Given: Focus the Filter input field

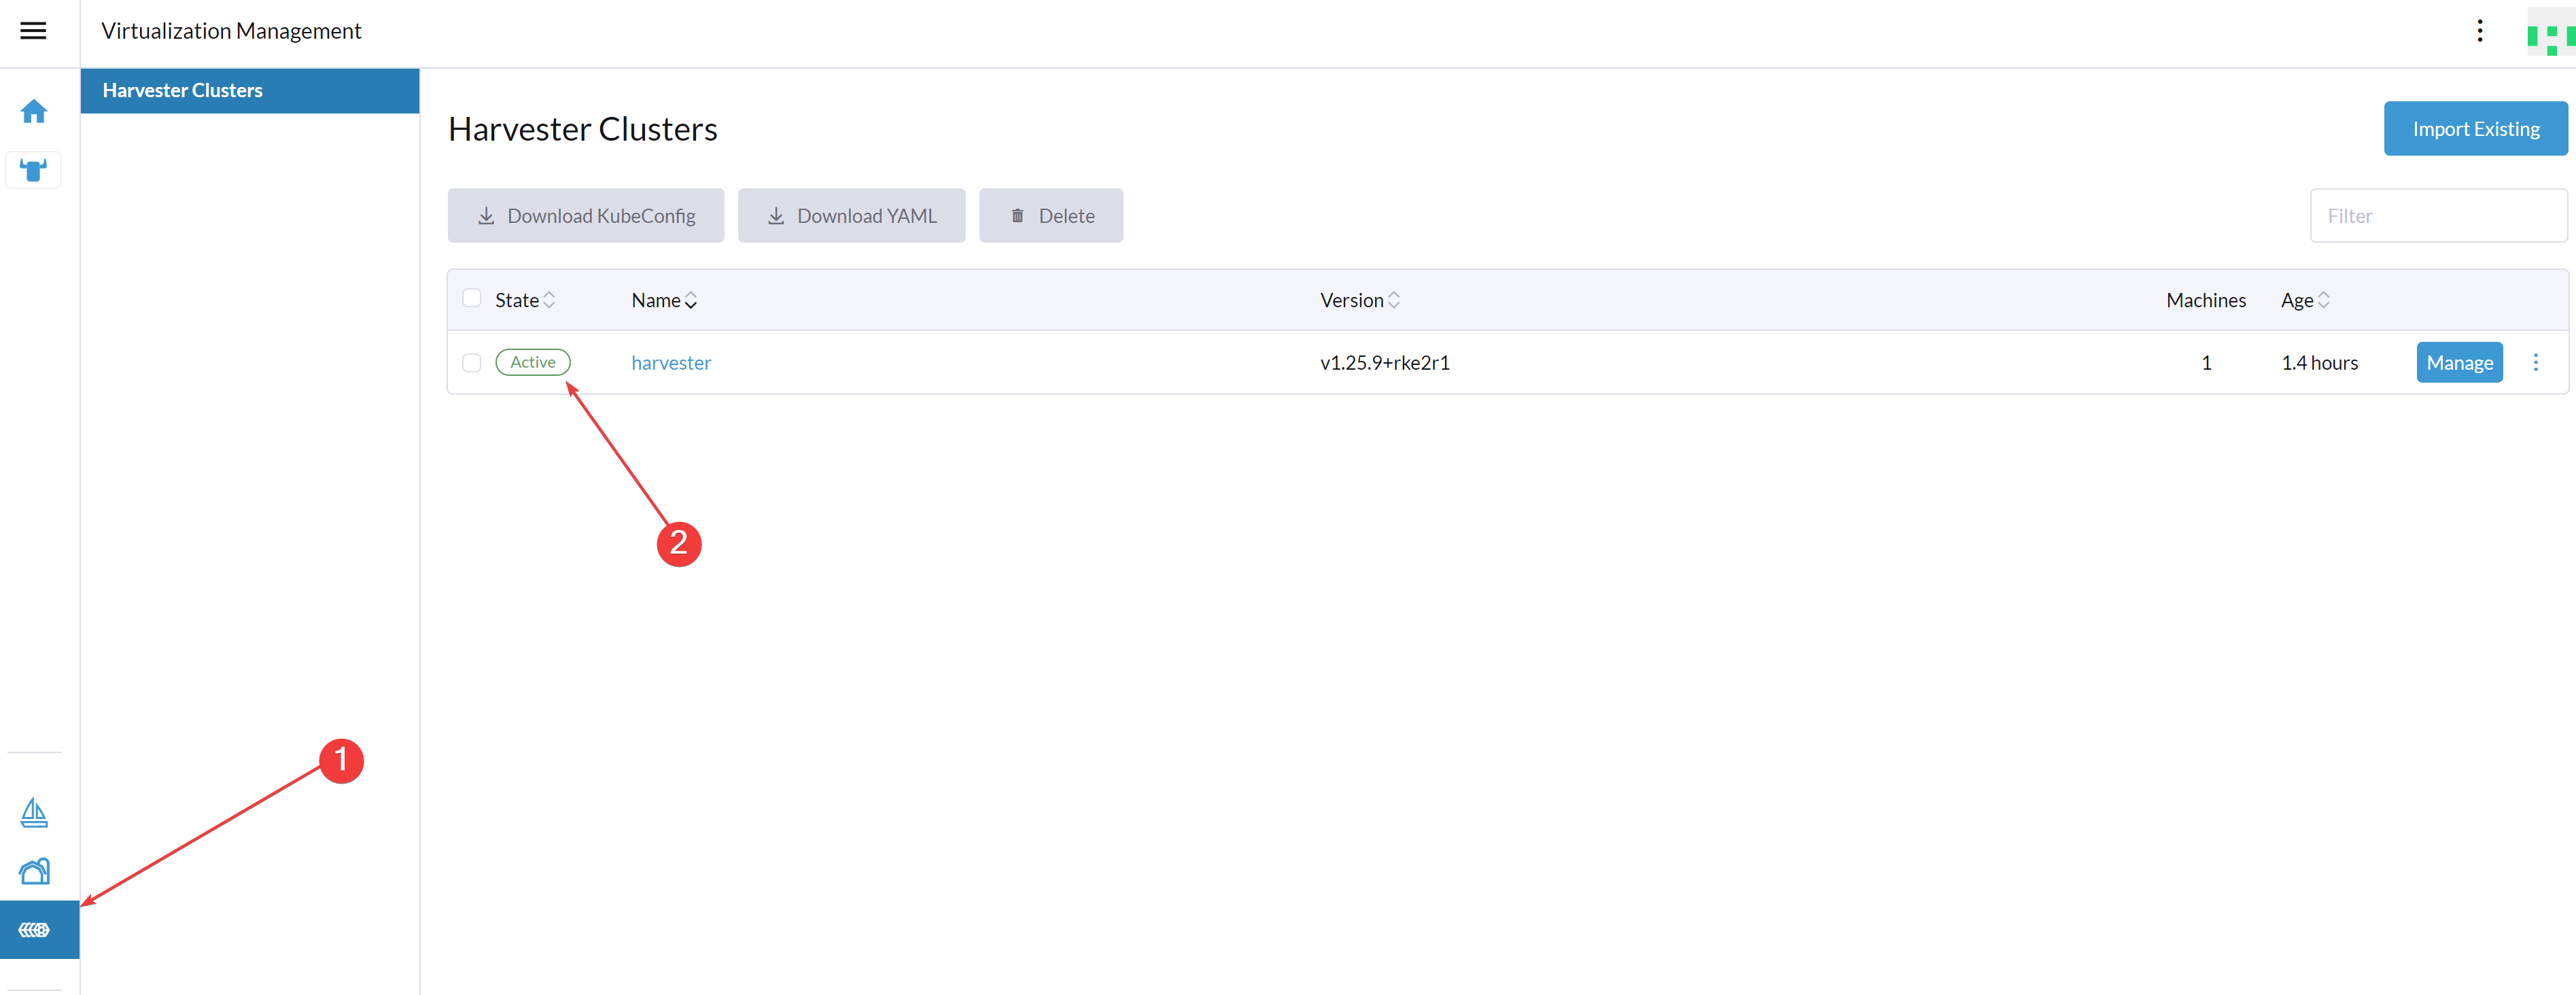Looking at the screenshot, I should 2438,216.
